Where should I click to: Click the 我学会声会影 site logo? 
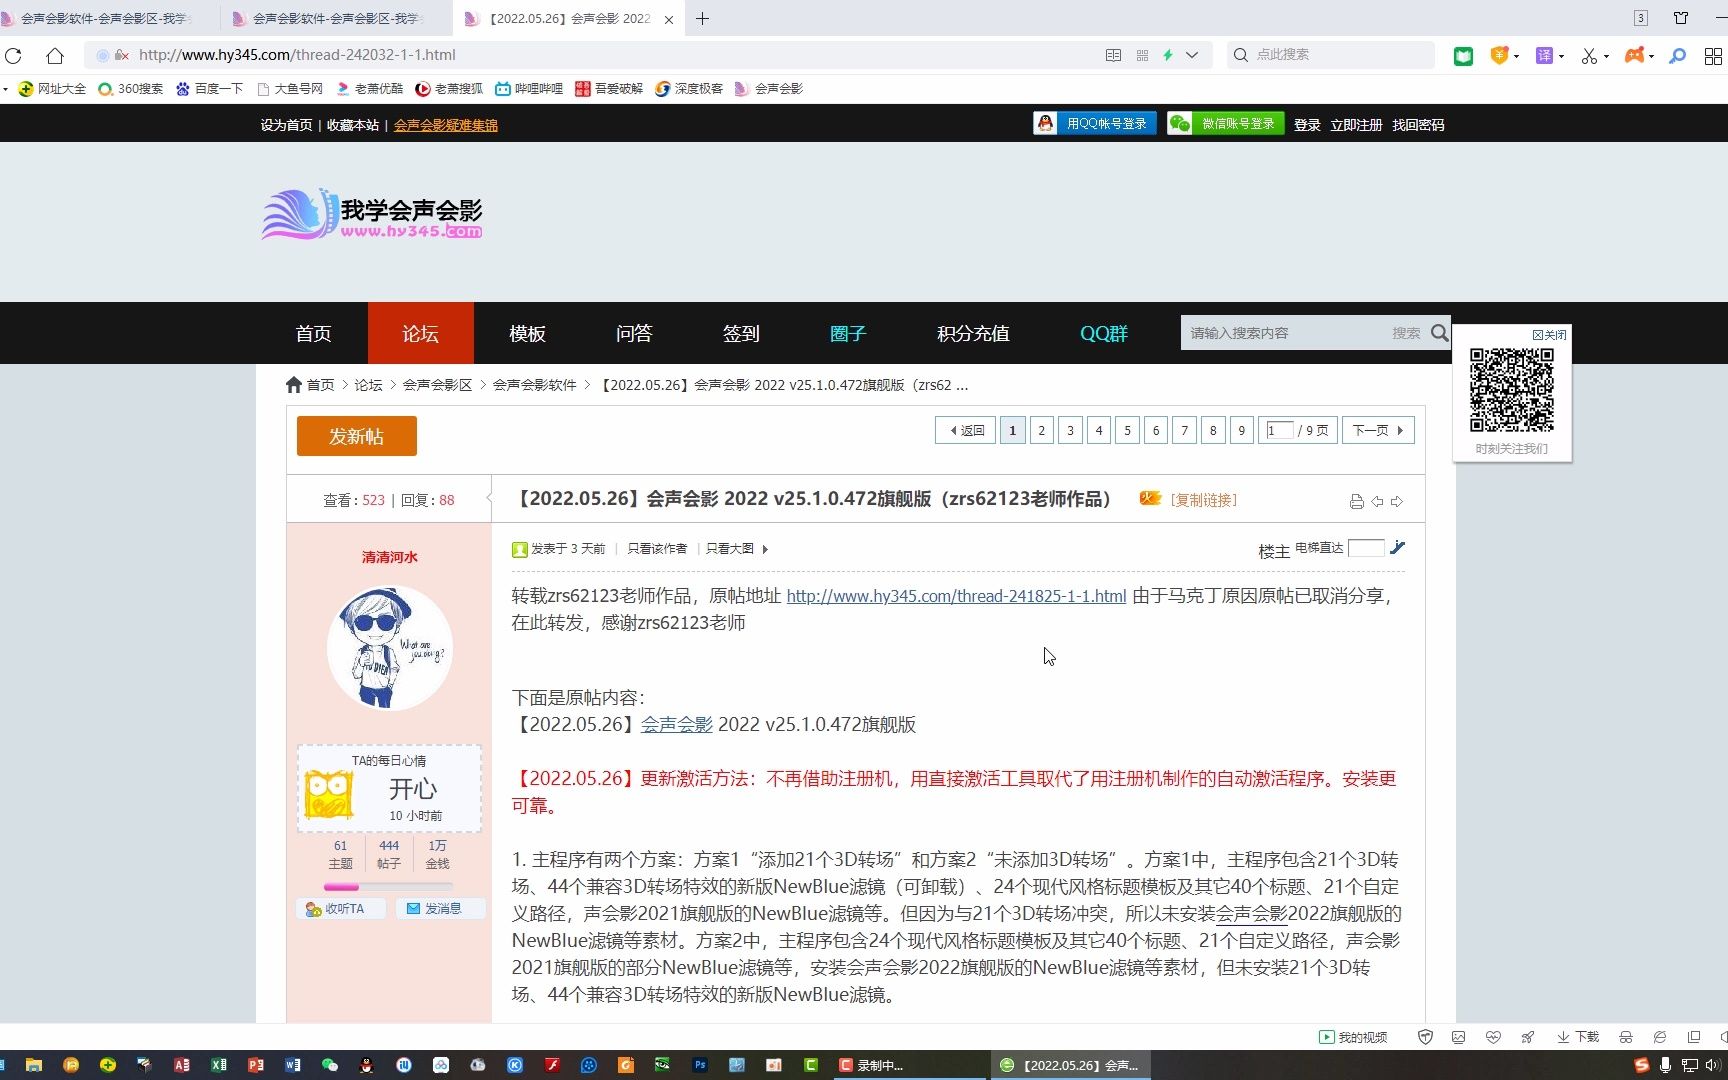pos(372,214)
